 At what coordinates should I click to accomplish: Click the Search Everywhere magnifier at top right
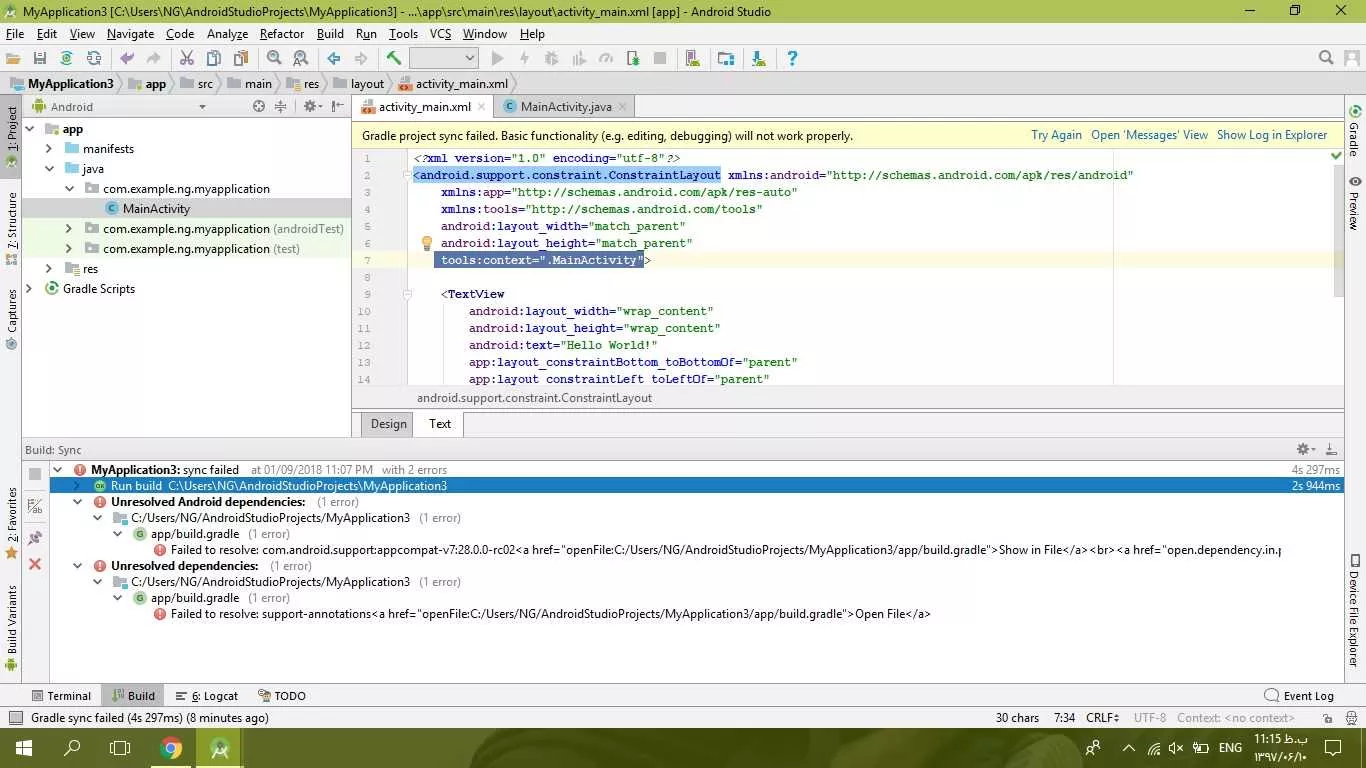click(x=1326, y=59)
